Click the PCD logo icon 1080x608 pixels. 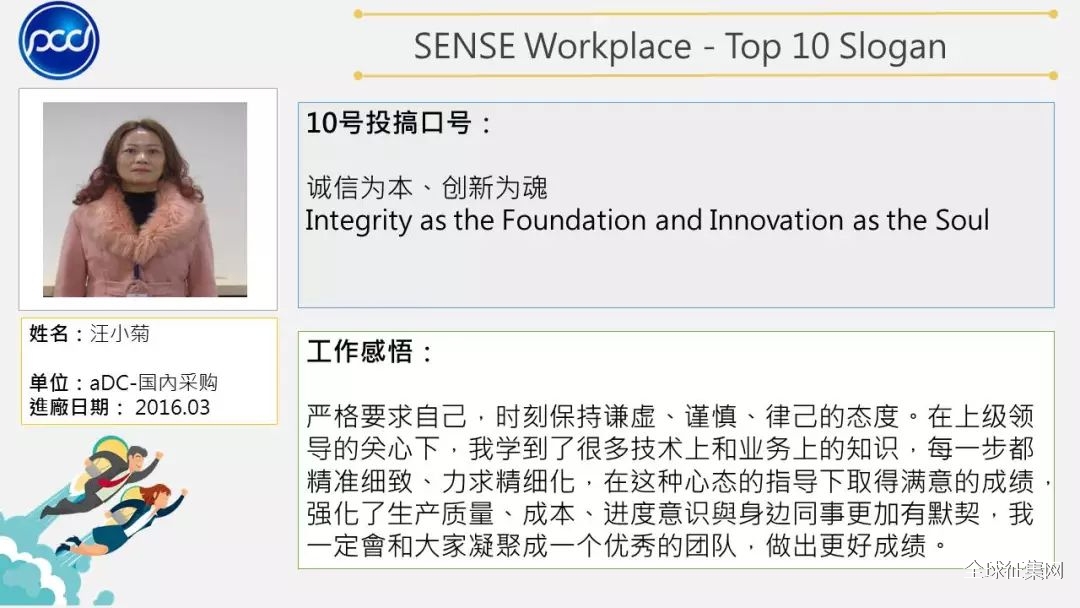[x=59, y=40]
